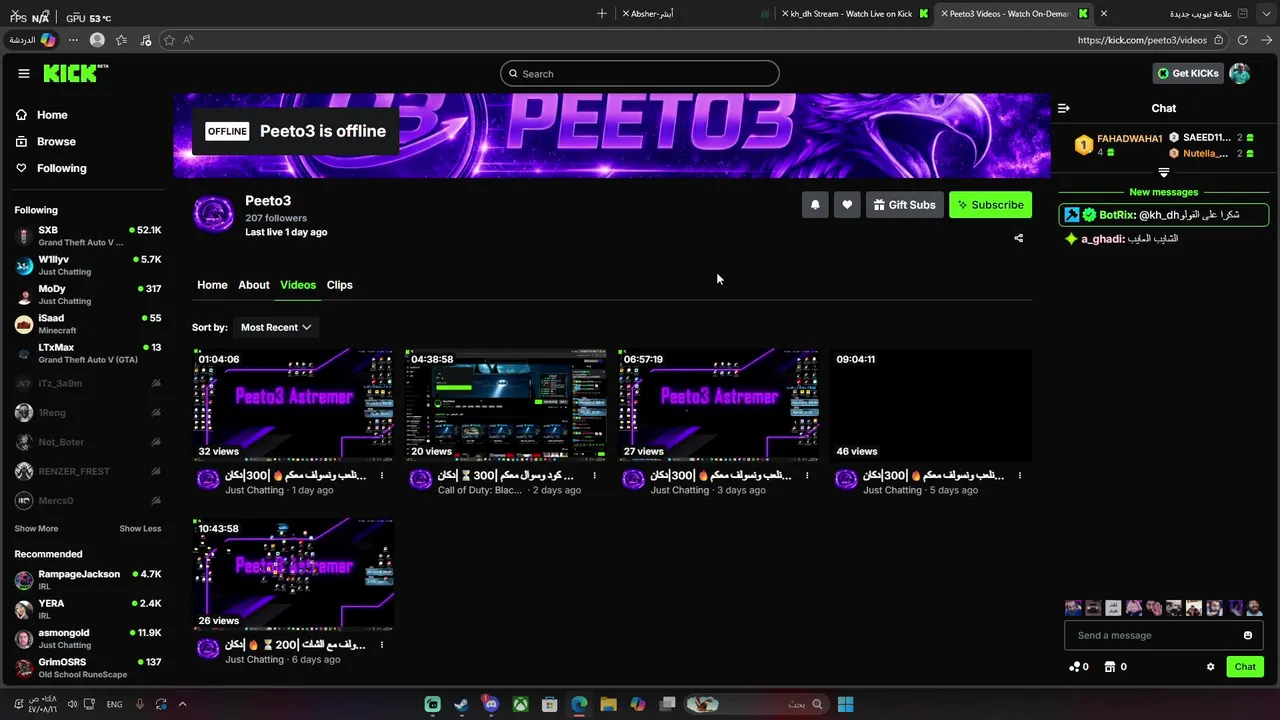The height and width of the screenshot is (720, 1280).
Task: Click Show More under Following
Action: [x=36, y=529]
